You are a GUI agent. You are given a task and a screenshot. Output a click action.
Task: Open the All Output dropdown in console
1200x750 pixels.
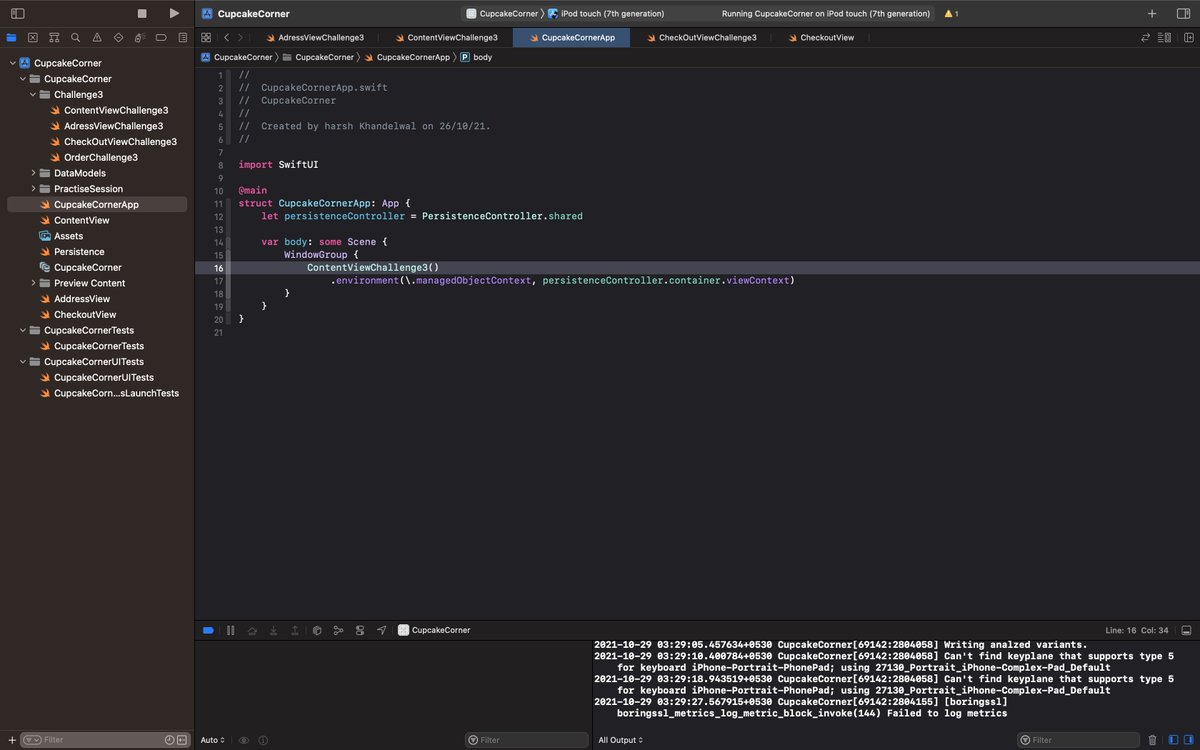click(x=619, y=740)
